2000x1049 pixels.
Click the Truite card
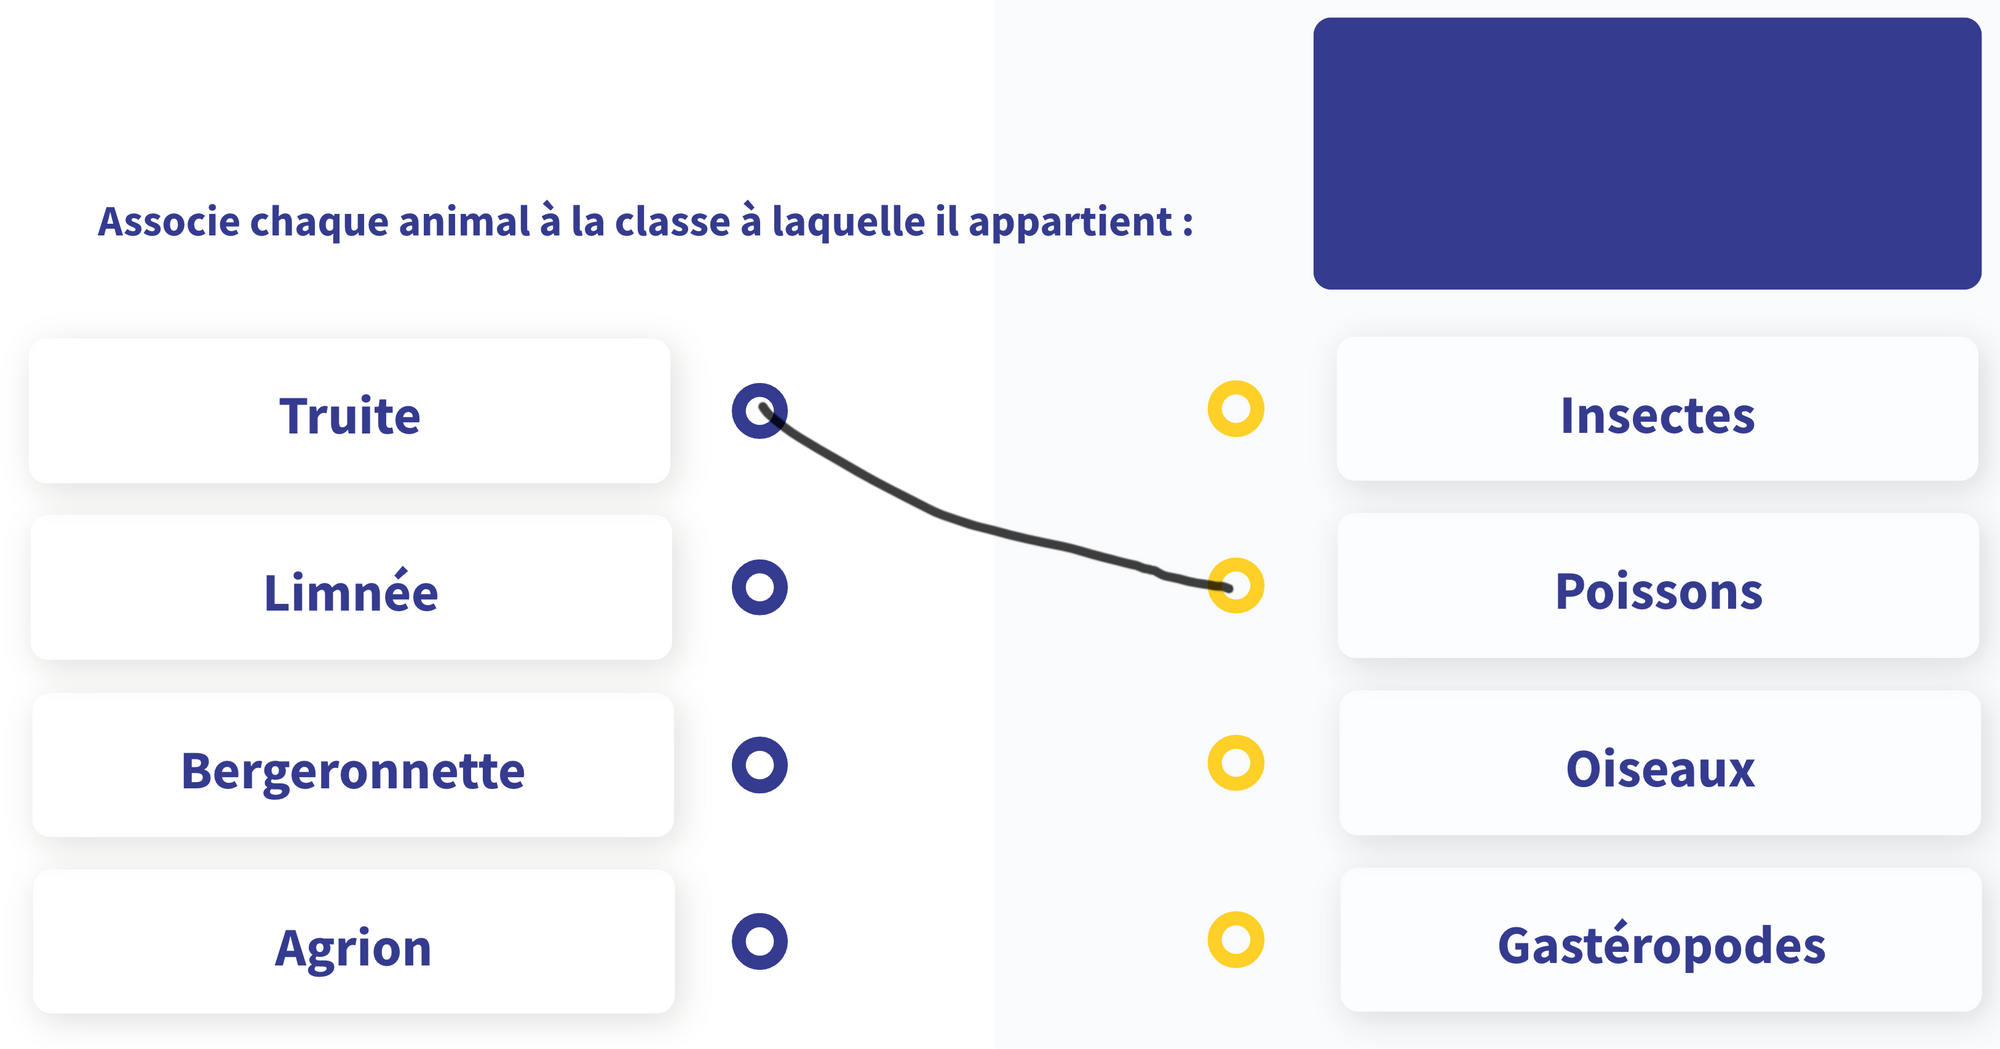tap(350, 411)
